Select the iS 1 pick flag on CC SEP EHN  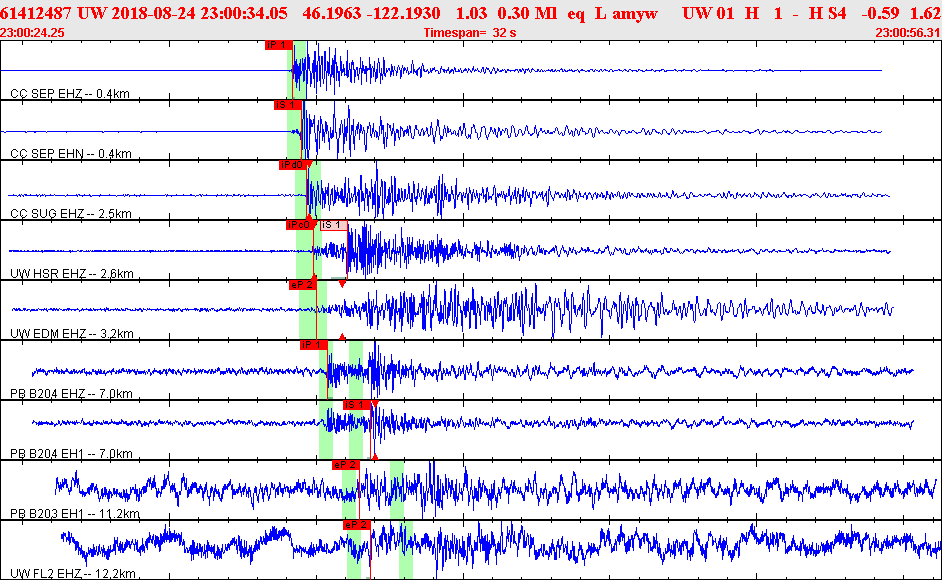click(x=288, y=105)
